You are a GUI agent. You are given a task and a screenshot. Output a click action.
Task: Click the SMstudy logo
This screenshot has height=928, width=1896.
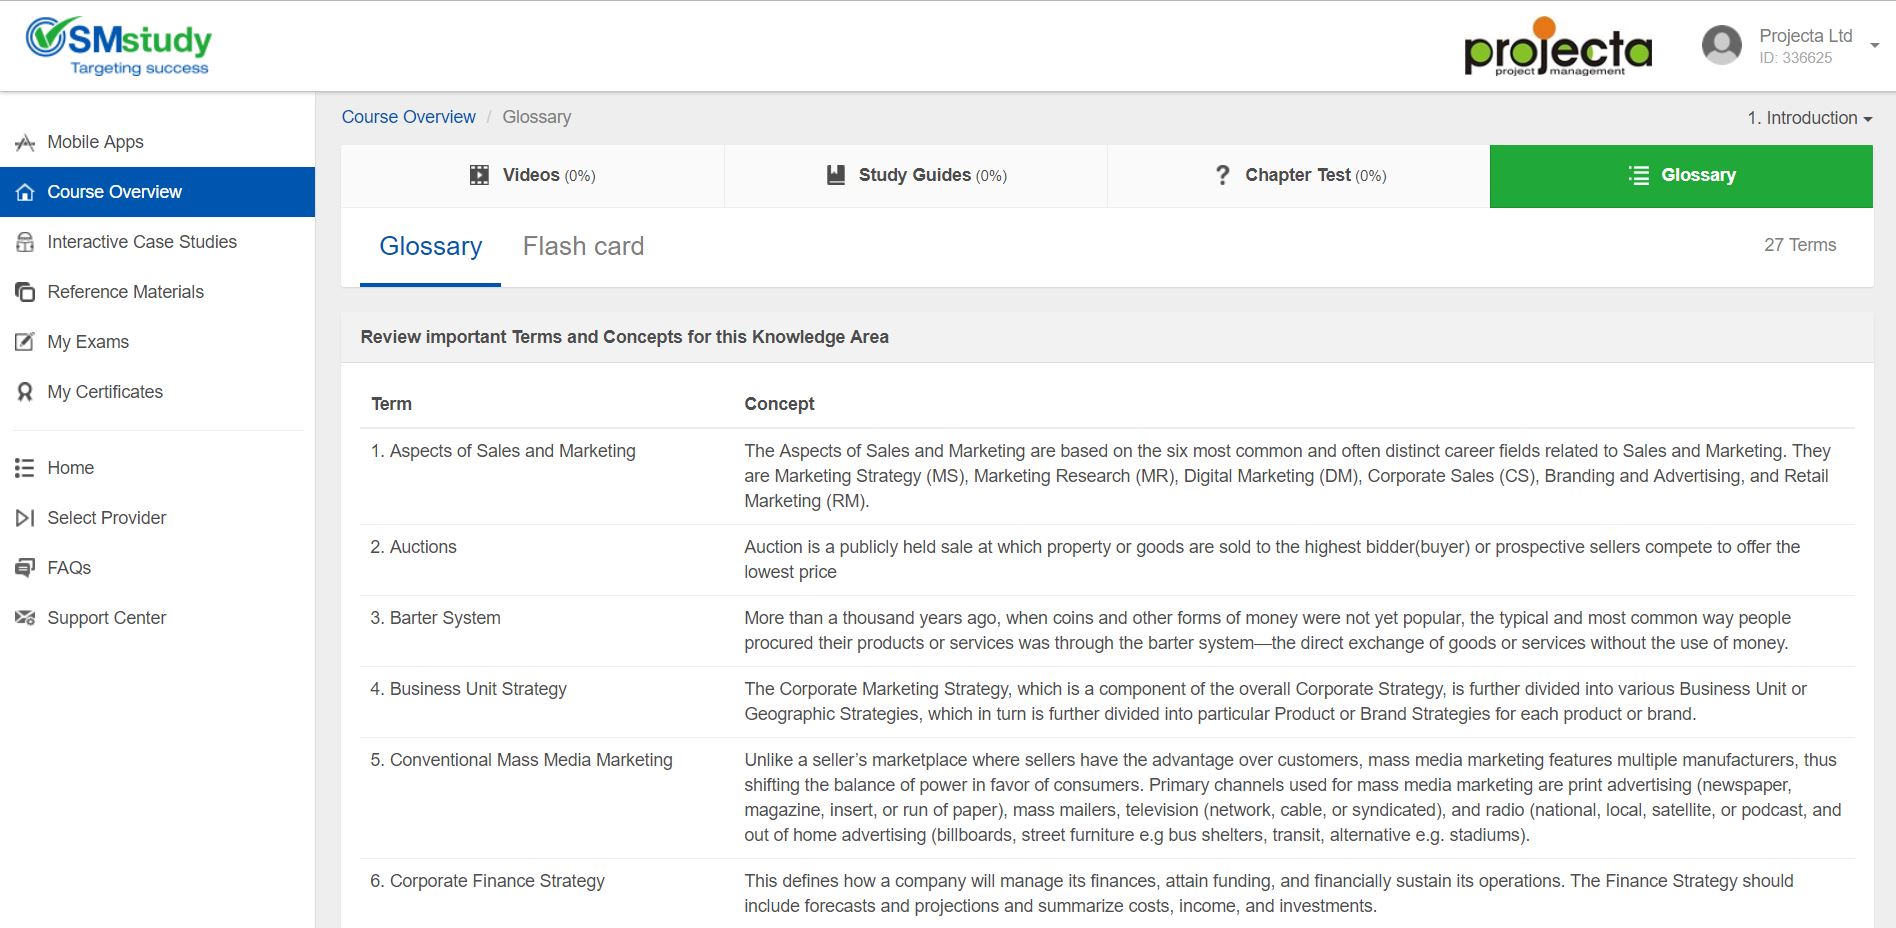click(119, 46)
